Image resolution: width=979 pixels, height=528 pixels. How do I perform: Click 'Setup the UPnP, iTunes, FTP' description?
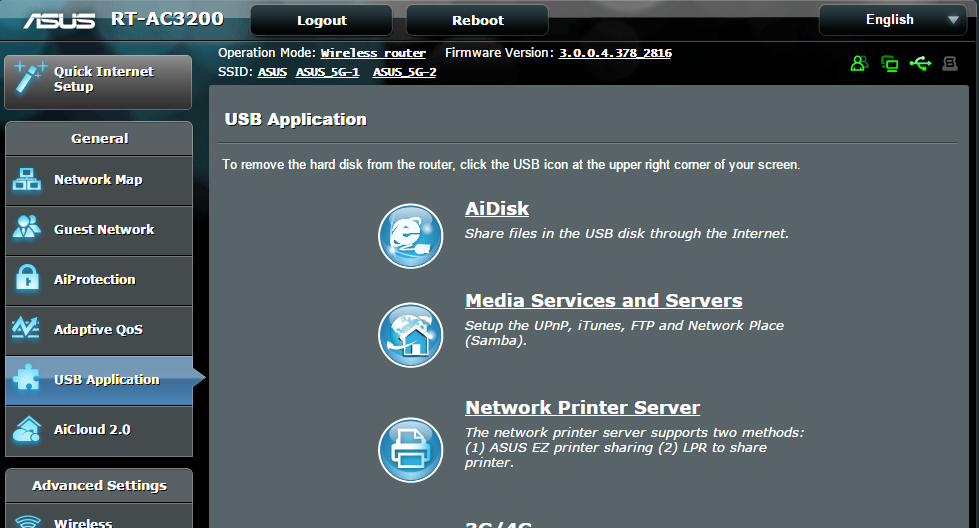pyautogui.click(x=624, y=333)
